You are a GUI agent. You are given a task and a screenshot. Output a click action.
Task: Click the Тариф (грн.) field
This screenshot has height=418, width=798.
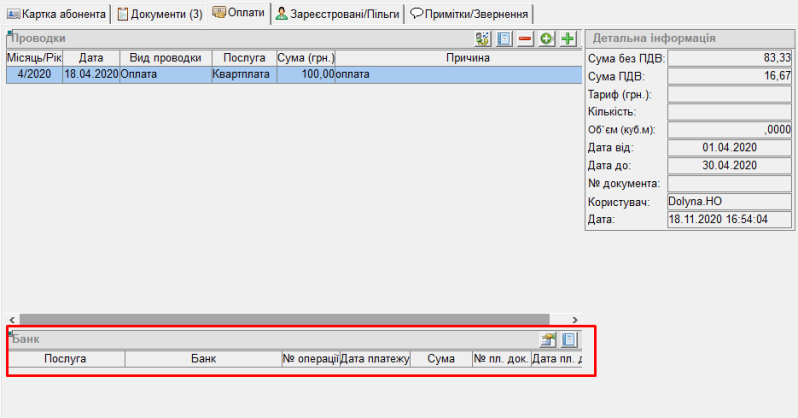pyautogui.click(x=729, y=93)
